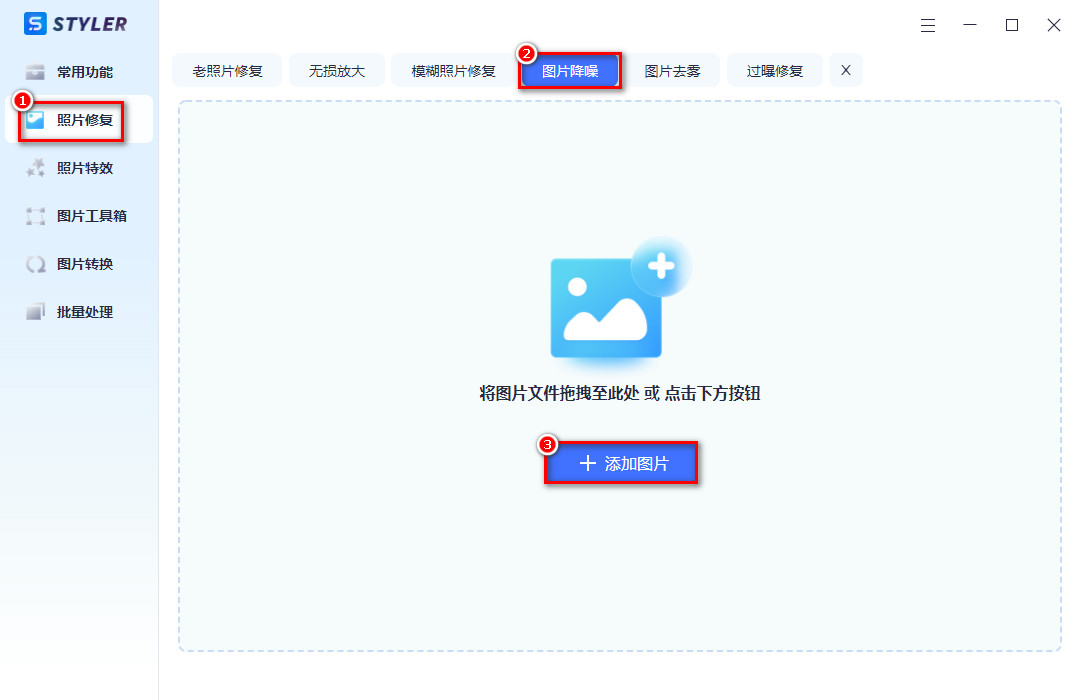Click the plus sign inside 添加图片
The width and height of the screenshot is (1080, 700).
coord(586,462)
